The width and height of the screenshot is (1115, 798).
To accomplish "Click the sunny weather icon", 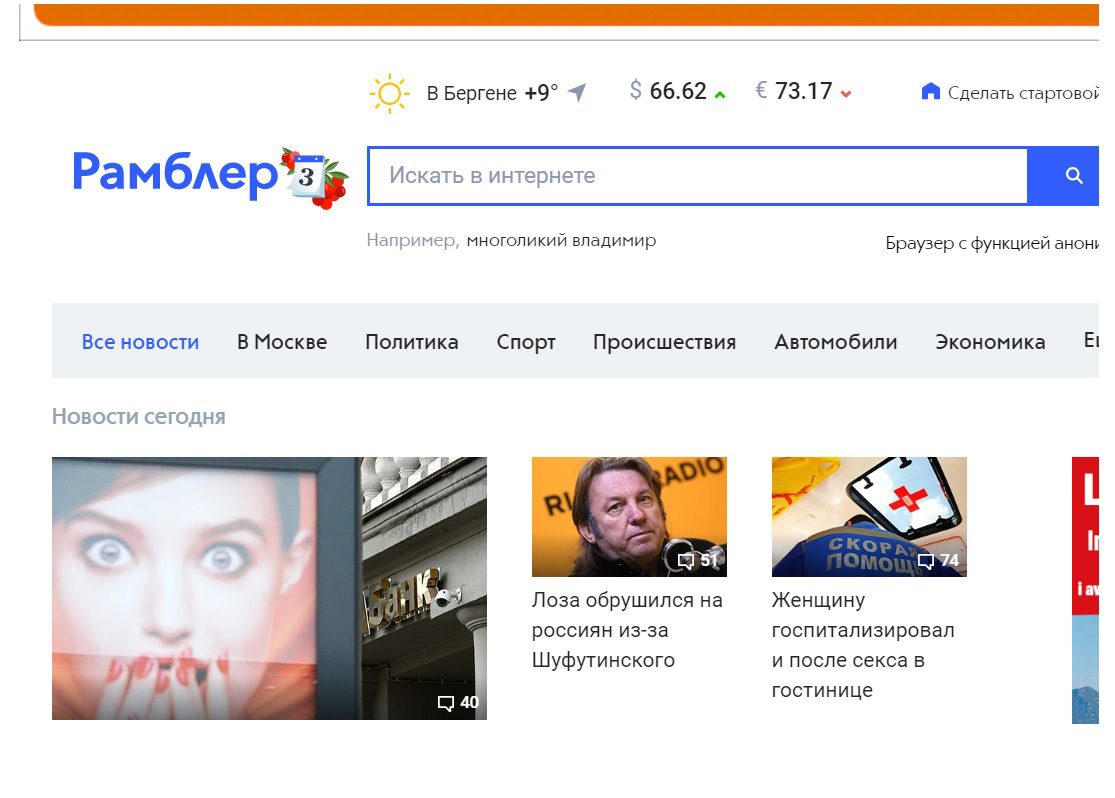I will [390, 93].
